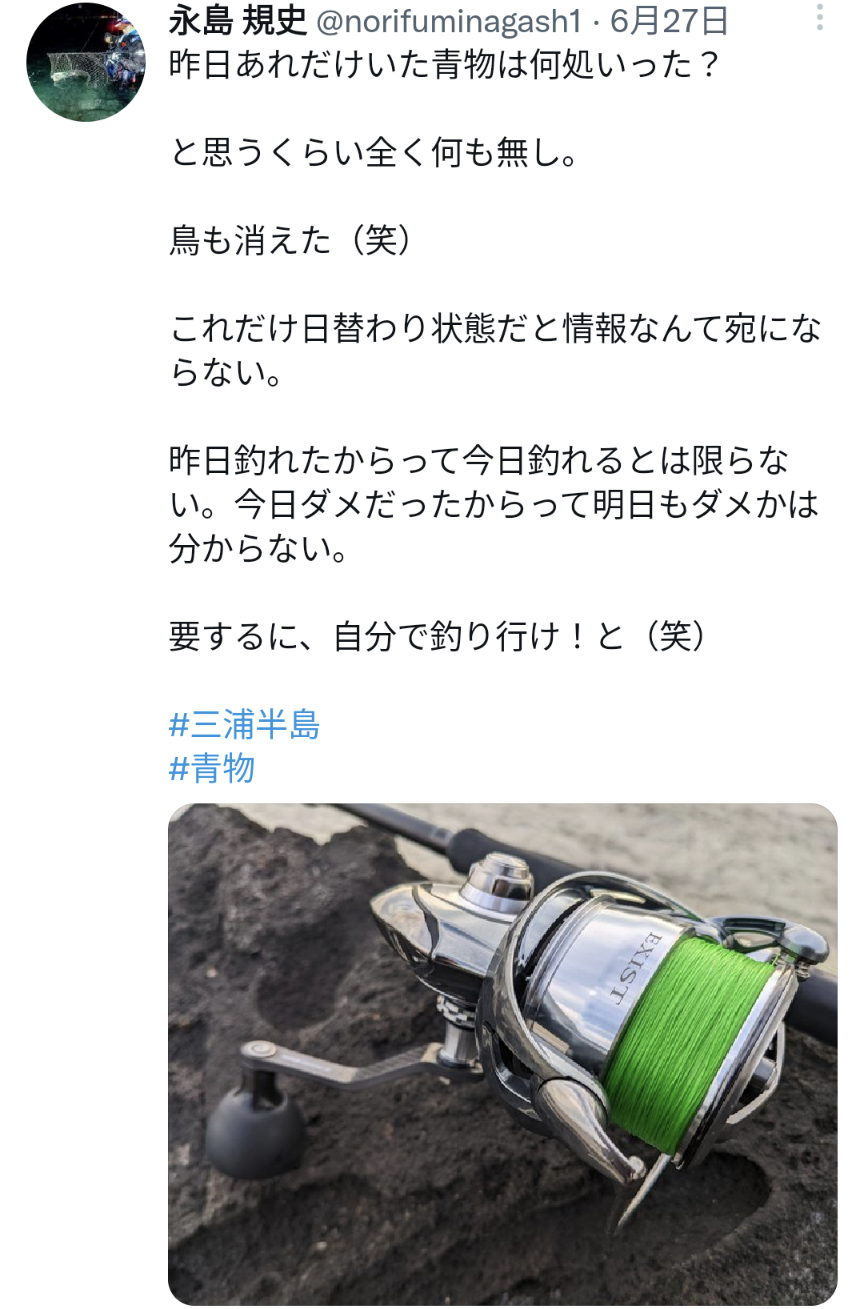This screenshot has width=864, height=1309.
Task: Follow the #青物 hashtag
Action: 212,768
